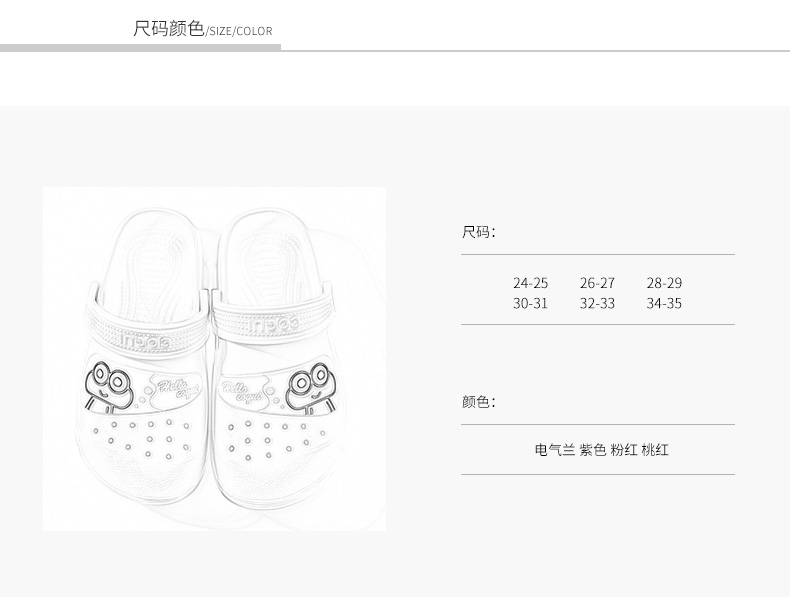Pick the 粉红 color option
Image resolution: width=790 pixels, height=597 pixels.
point(624,450)
